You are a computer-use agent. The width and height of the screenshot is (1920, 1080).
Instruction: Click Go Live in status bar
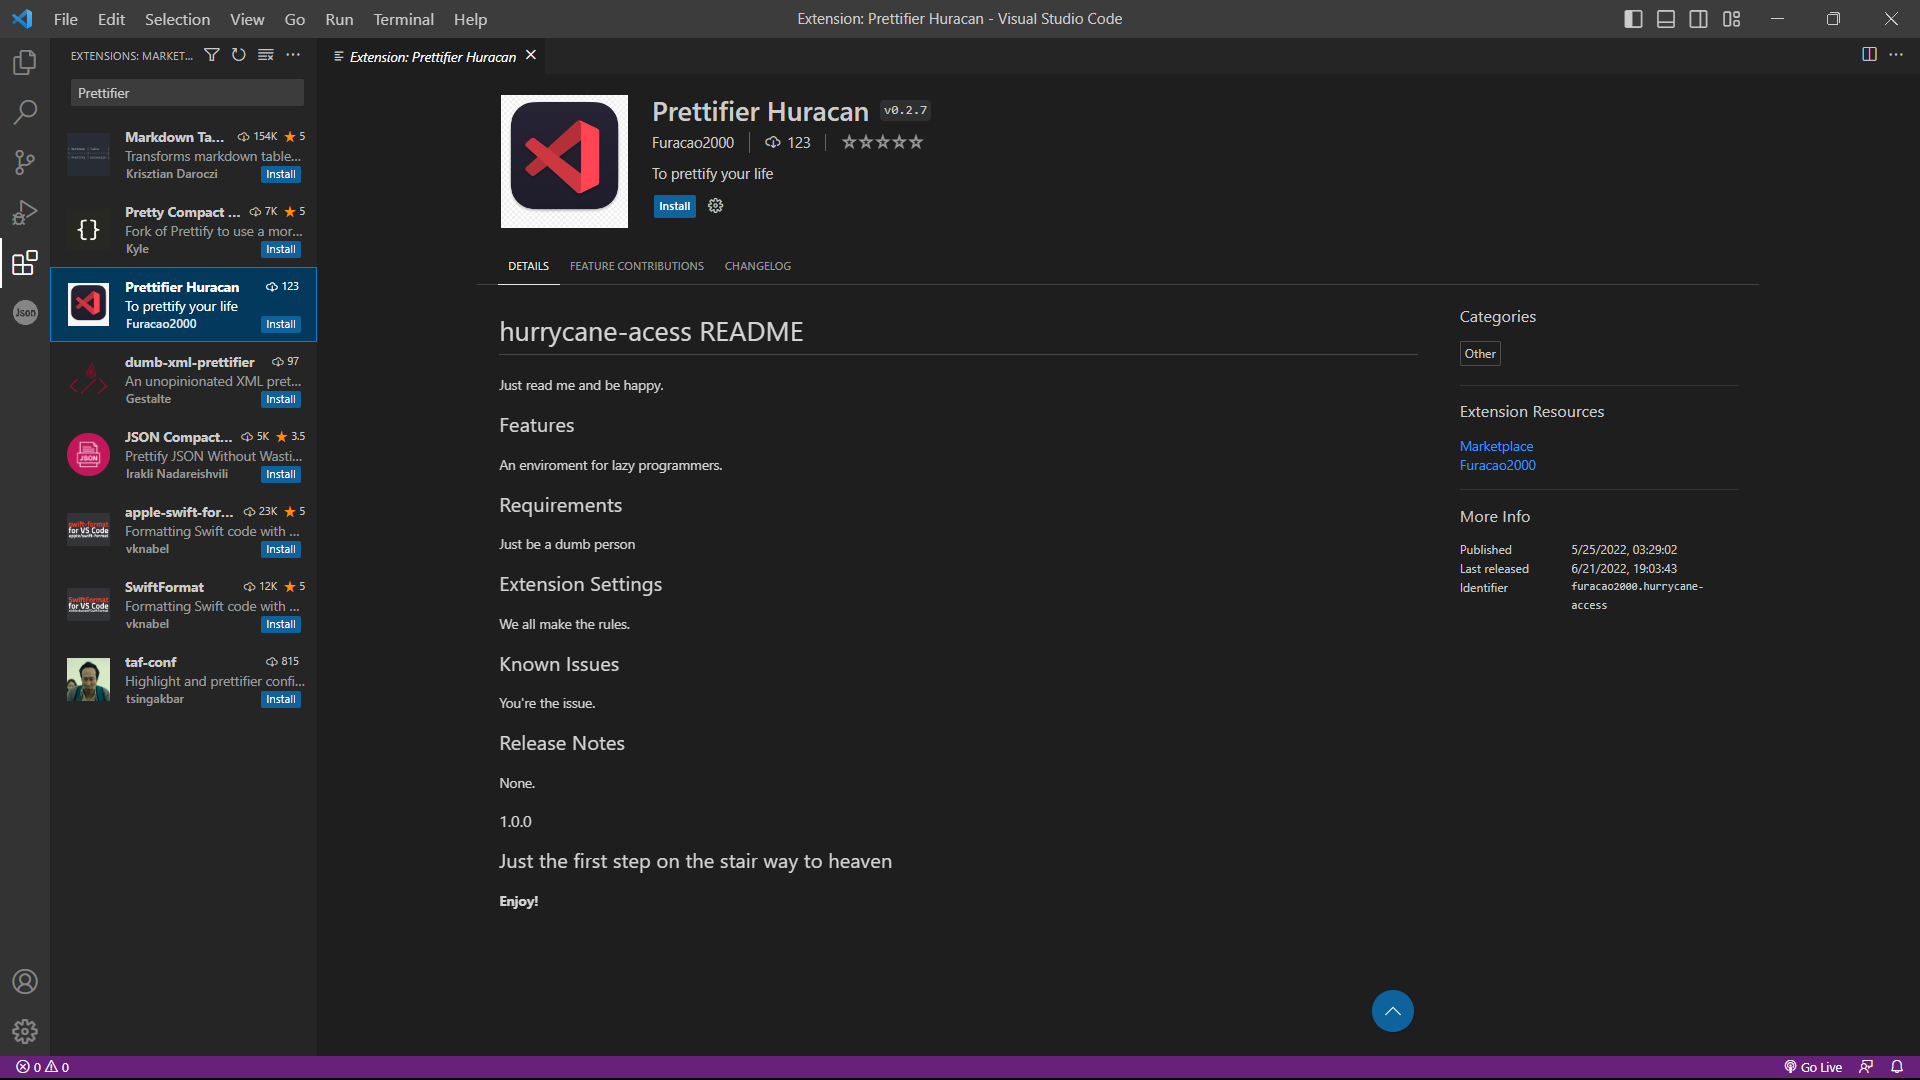(1813, 1067)
